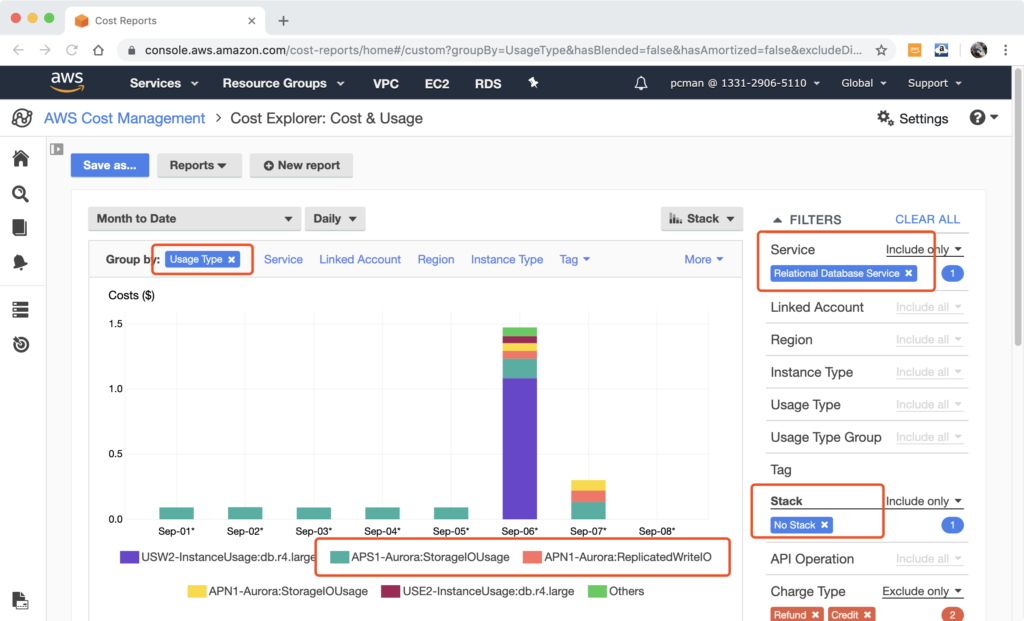Group by Instance Type
This screenshot has width=1024, height=621.
click(x=507, y=259)
